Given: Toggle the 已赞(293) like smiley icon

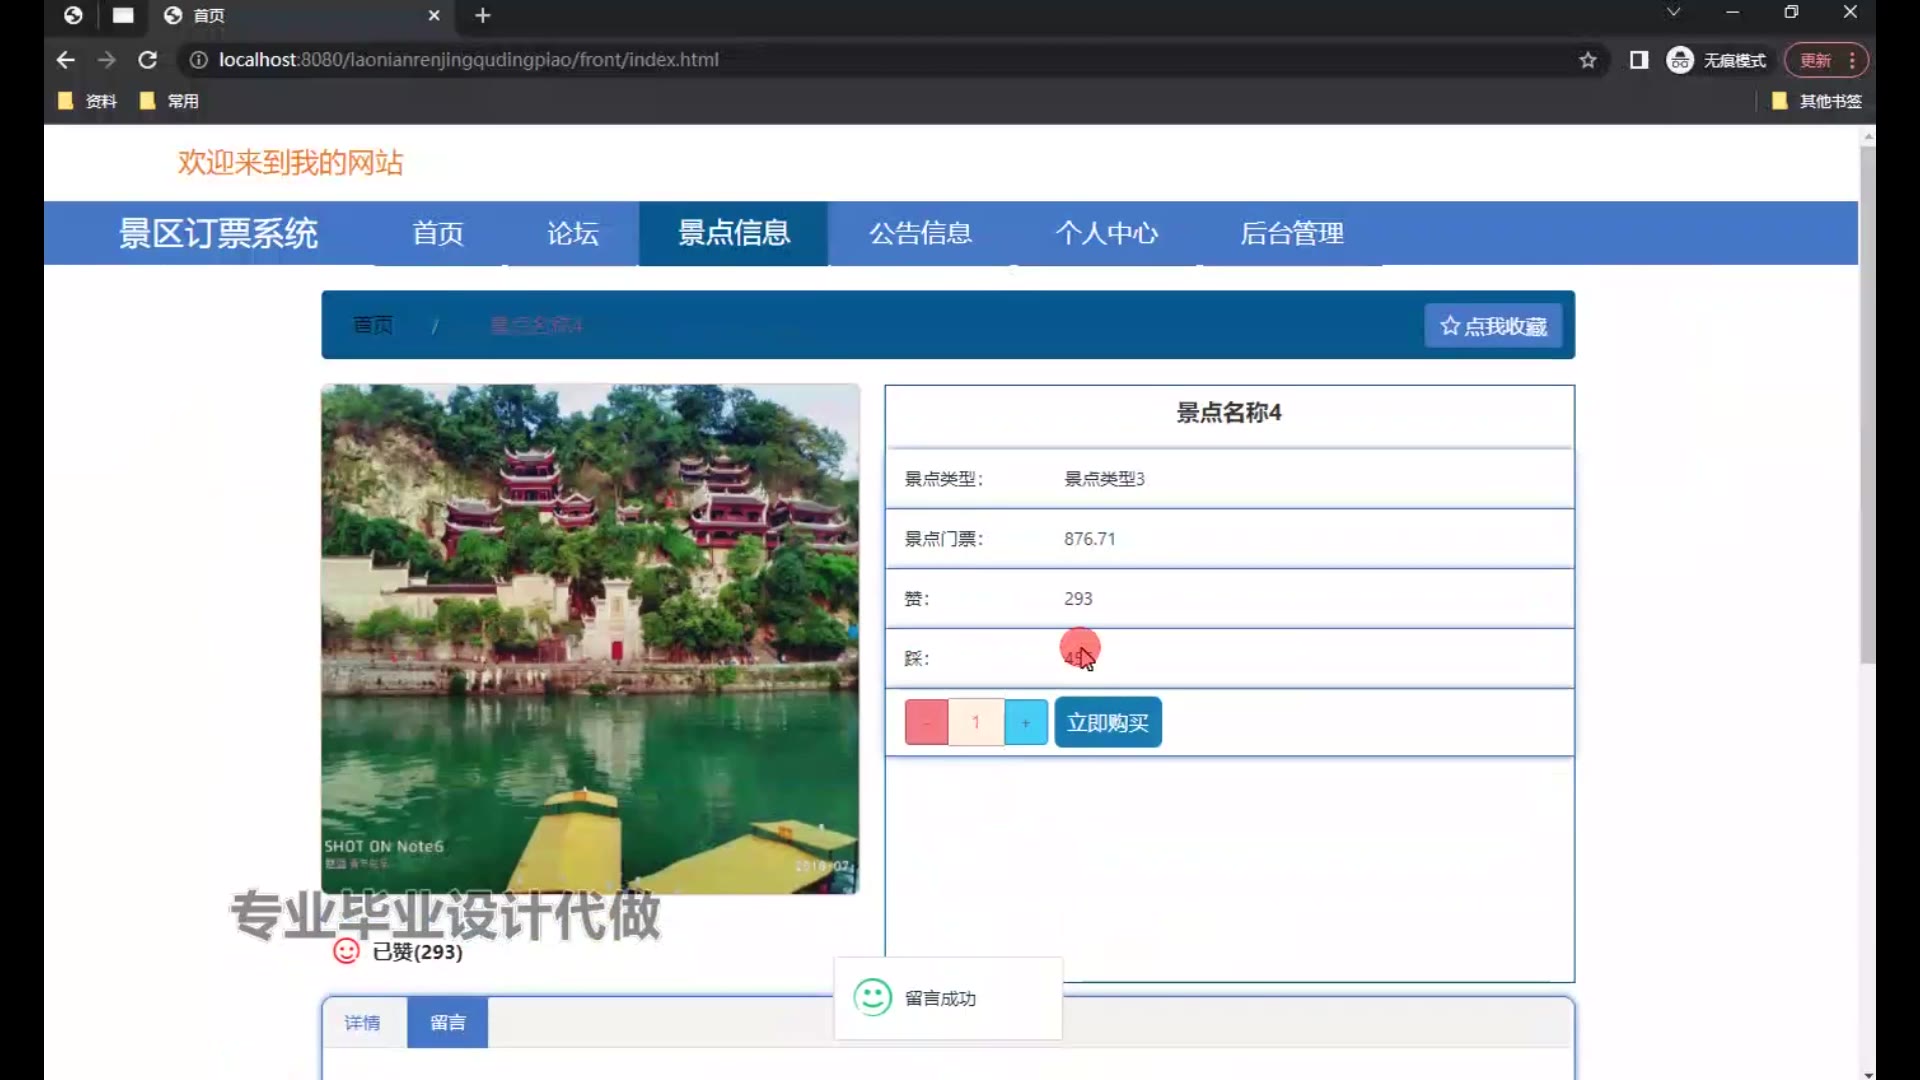Looking at the screenshot, I should click(346, 951).
